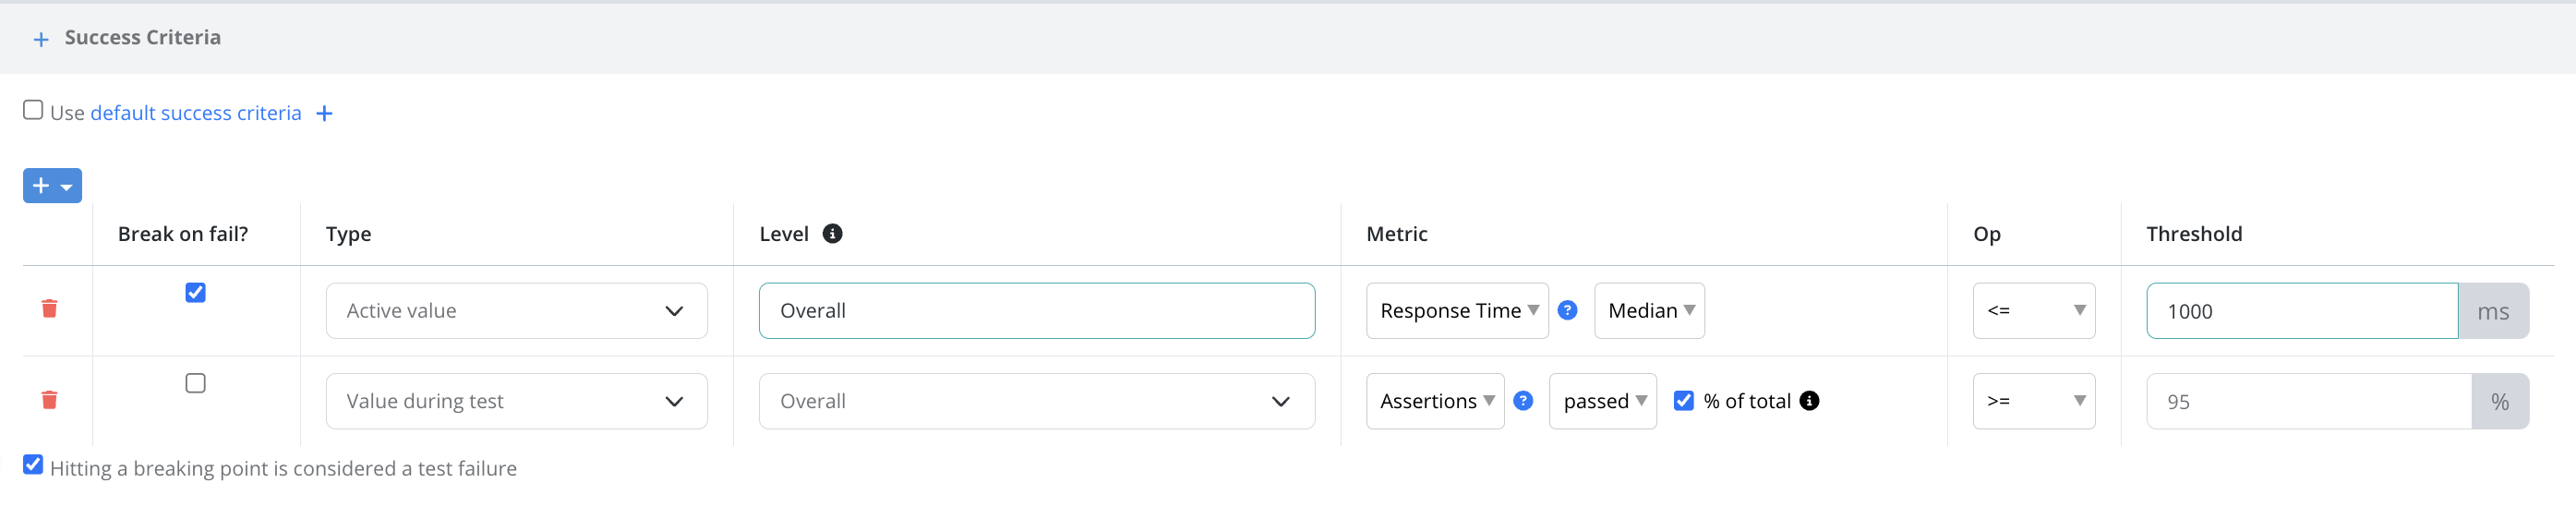Toggle the % of total checkbox
Screen dimensions: 2576x519
tap(1684, 401)
